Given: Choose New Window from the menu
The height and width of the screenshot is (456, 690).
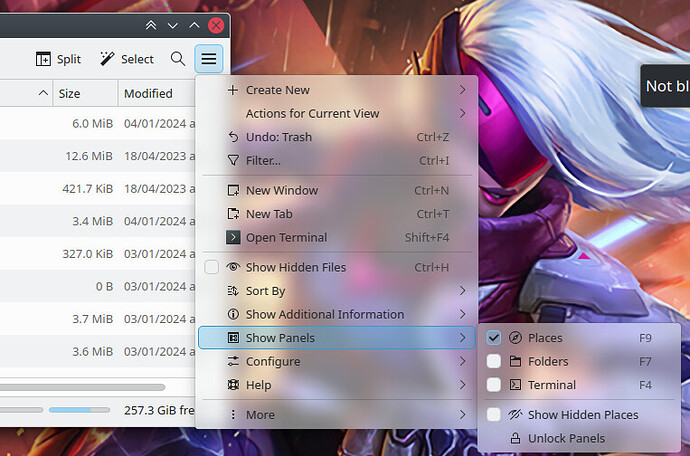Looking at the screenshot, I should pyautogui.click(x=282, y=190).
